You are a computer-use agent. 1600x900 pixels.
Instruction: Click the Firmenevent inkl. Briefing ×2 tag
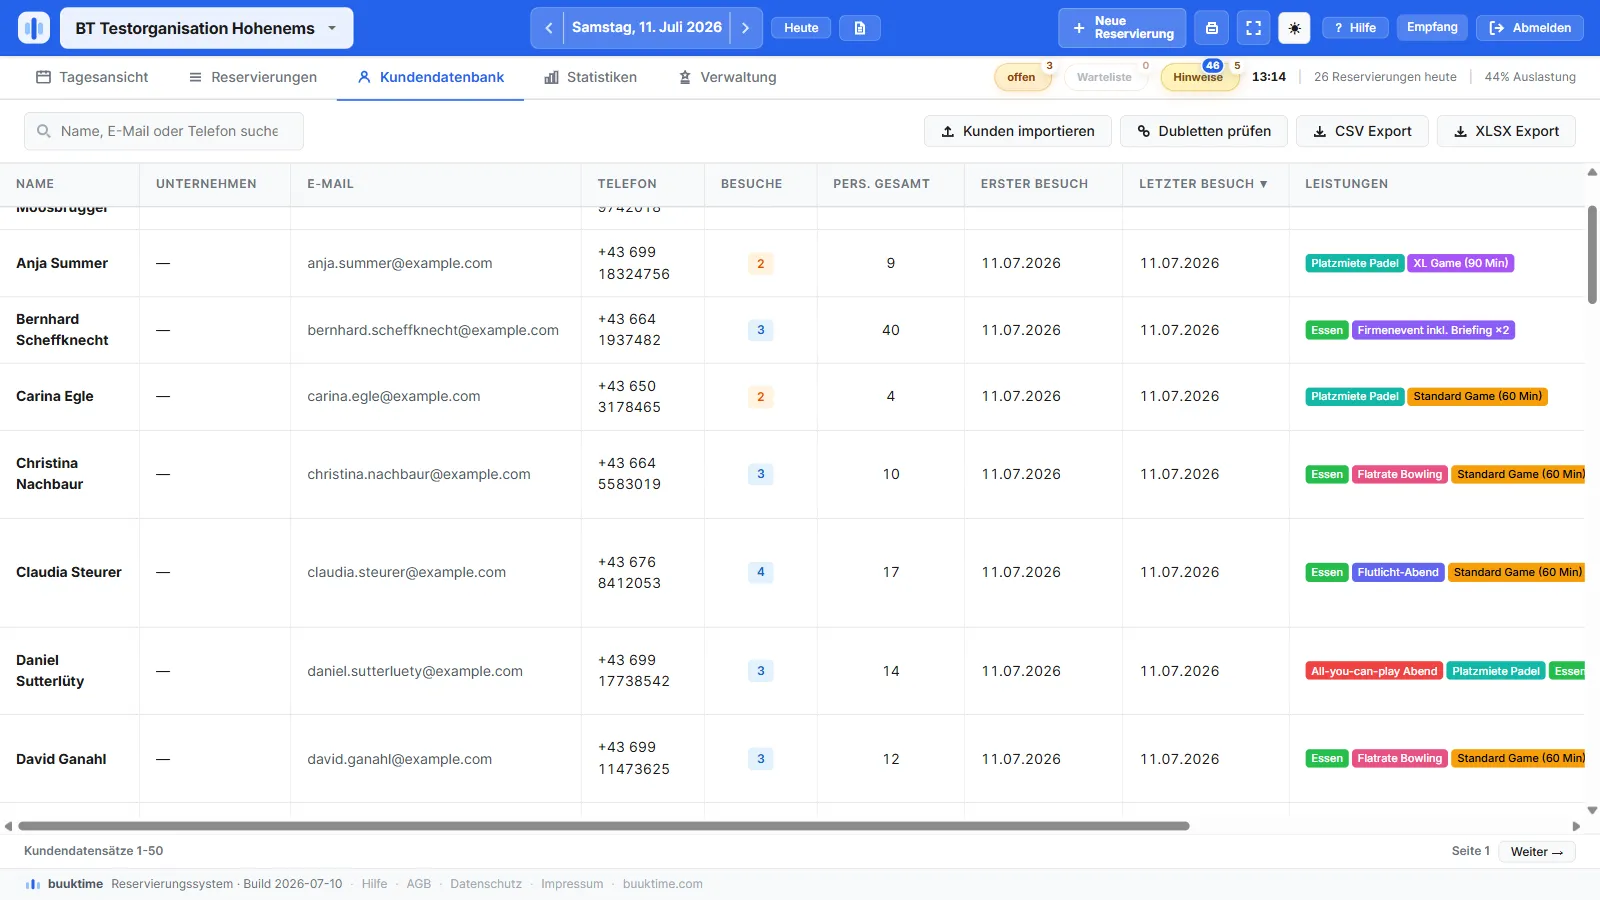[x=1433, y=330]
